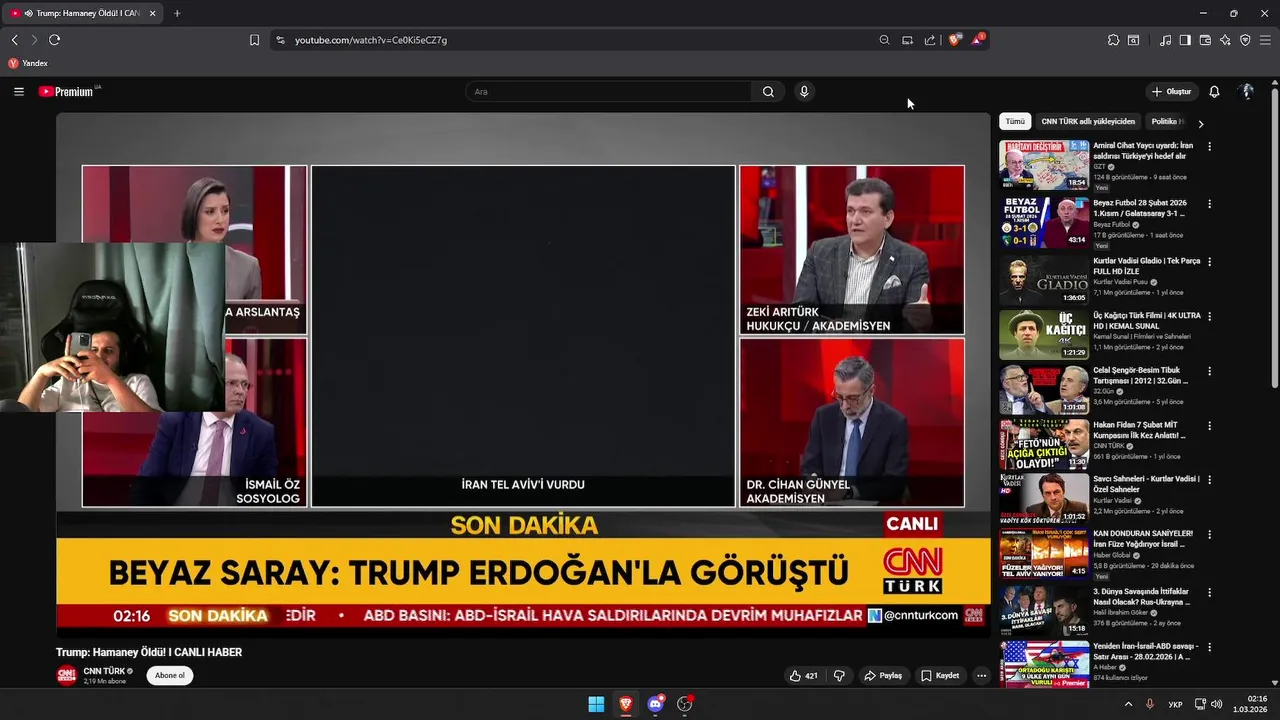This screenshot has height=720, width=1280.
Task: Open options menu for Savcı Sahneleri video
Action: [1209, 479]
